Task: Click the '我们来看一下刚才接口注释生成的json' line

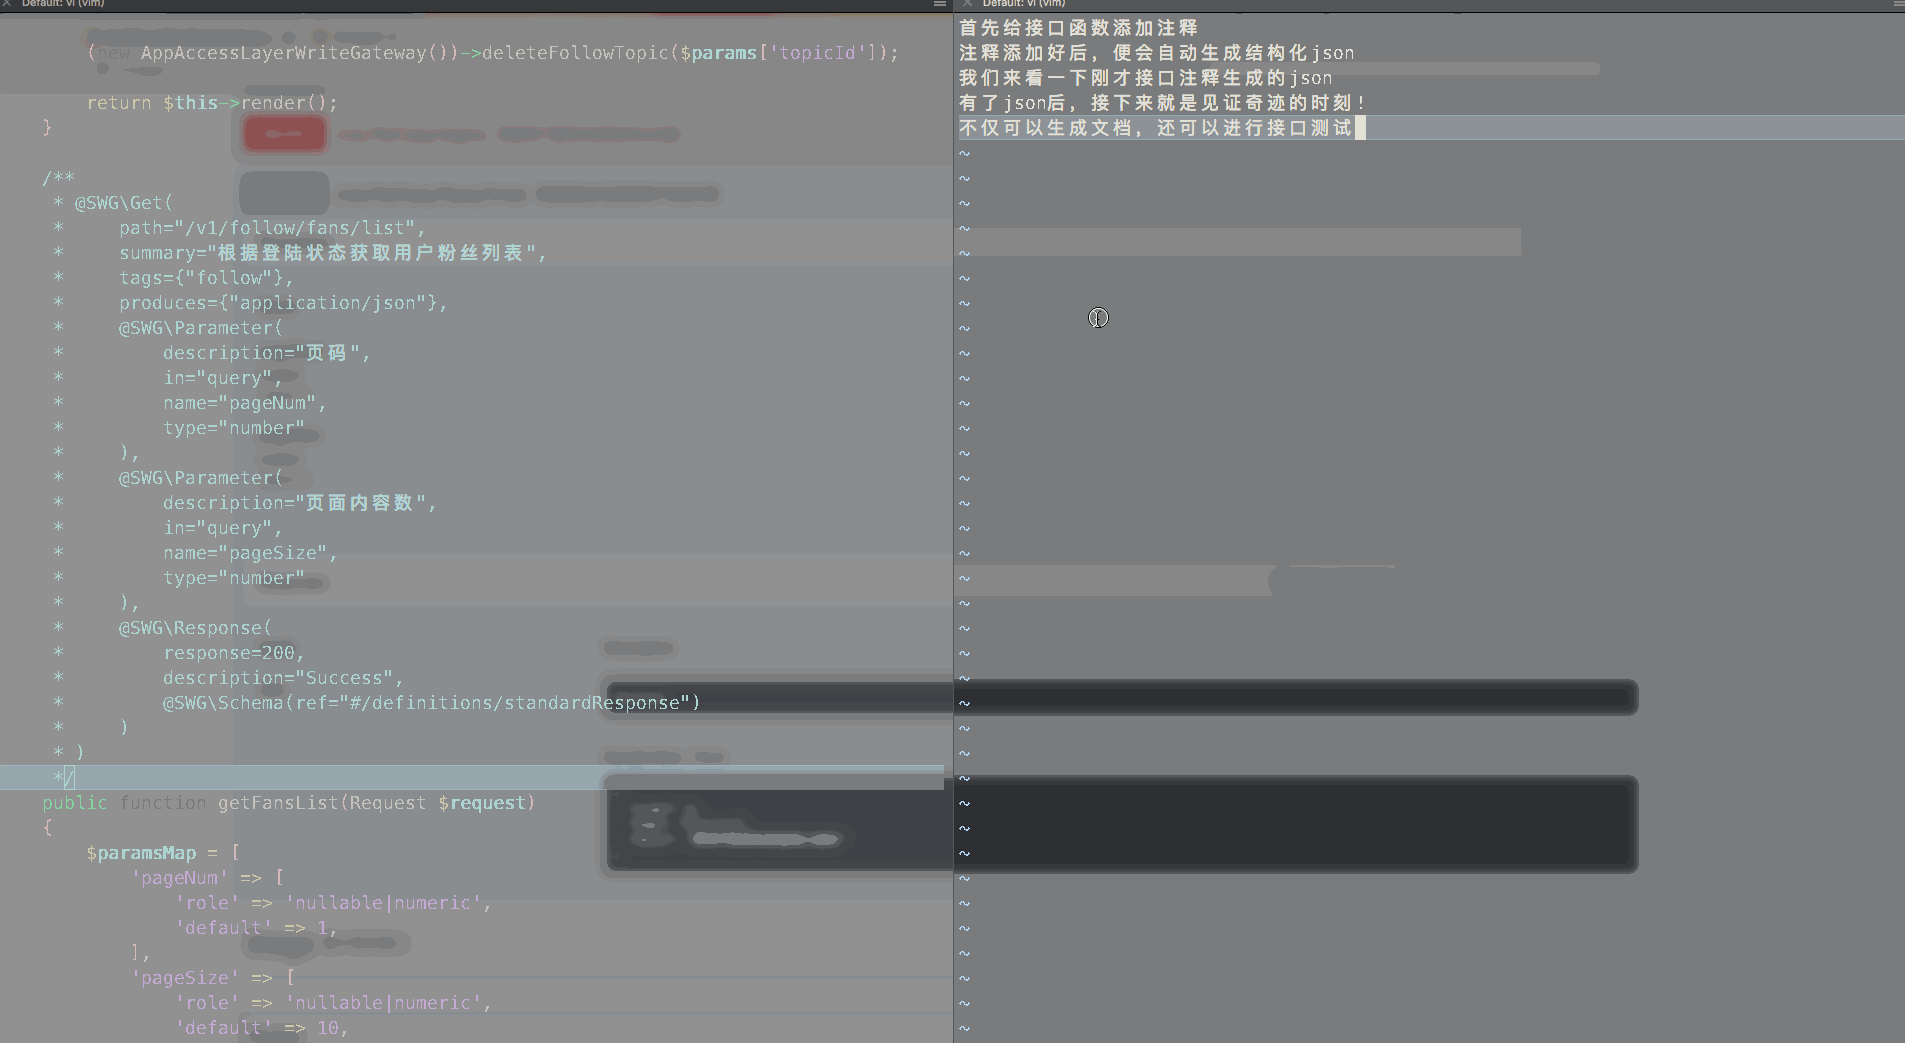Action: tap(1146, 78)
